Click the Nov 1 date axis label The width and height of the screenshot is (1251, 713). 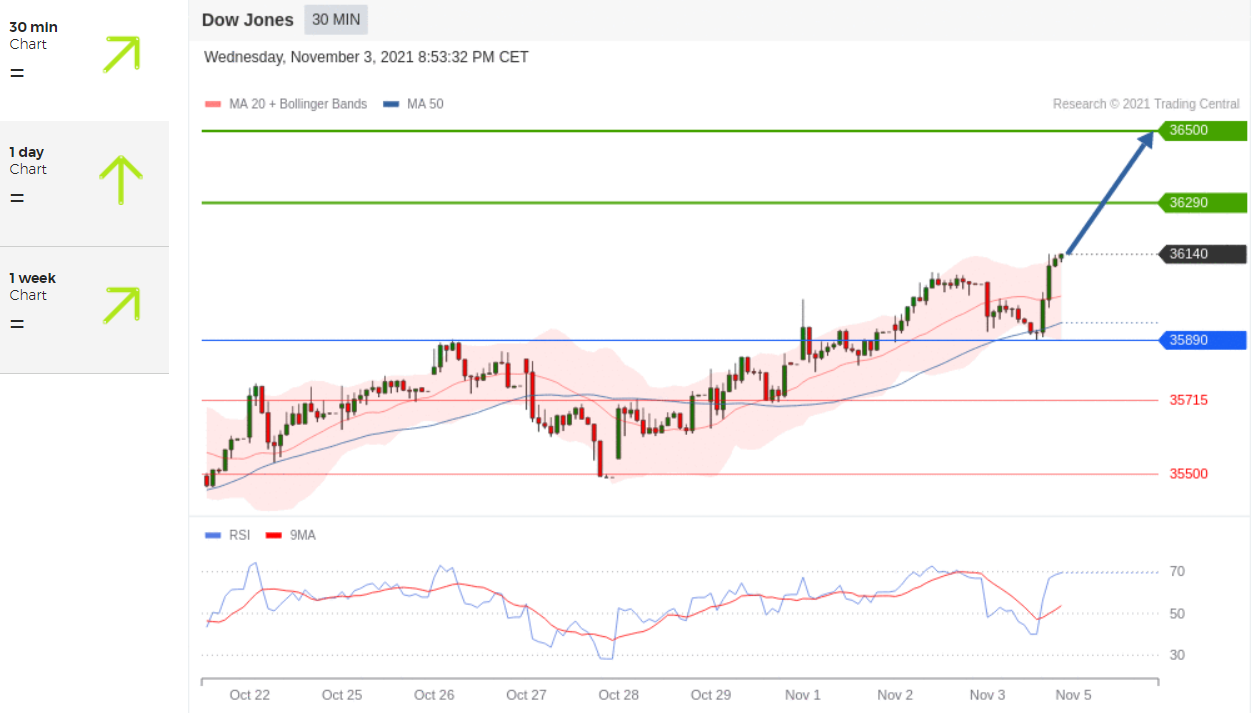[803, 695]
